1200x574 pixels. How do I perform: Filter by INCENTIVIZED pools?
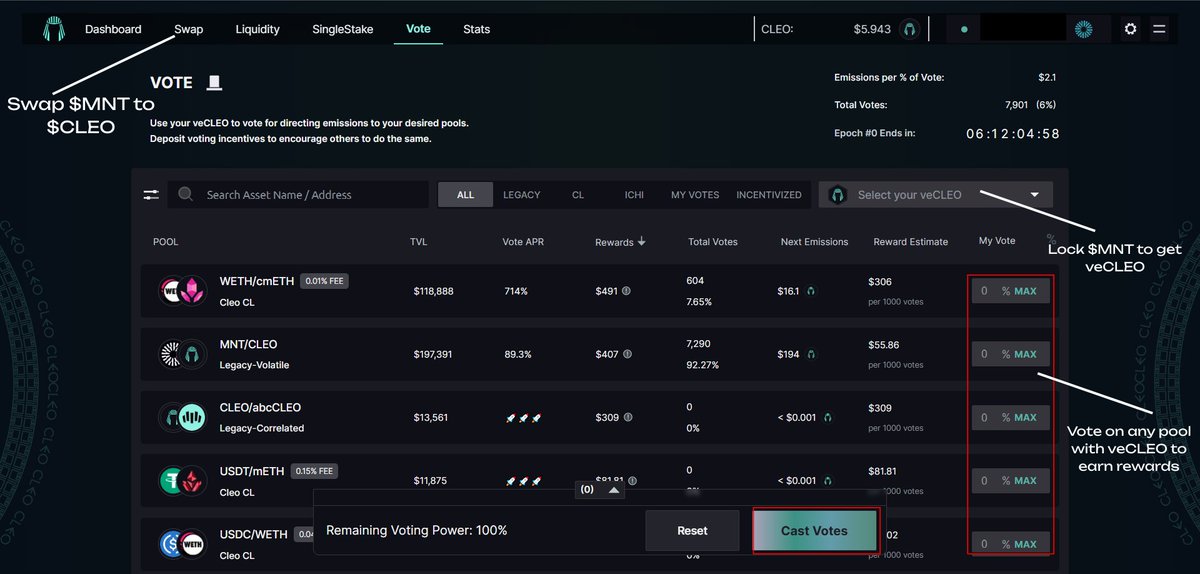(x=769, y=195)
